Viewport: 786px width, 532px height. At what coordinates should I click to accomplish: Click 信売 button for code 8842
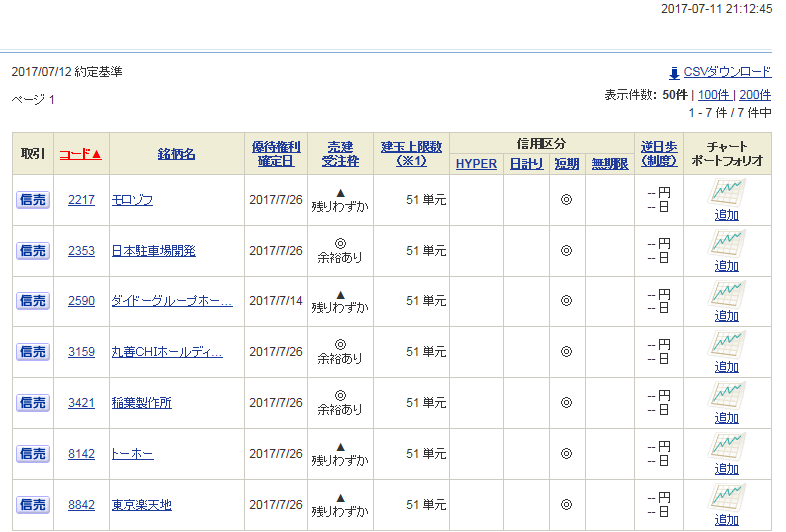coord(33,505)
